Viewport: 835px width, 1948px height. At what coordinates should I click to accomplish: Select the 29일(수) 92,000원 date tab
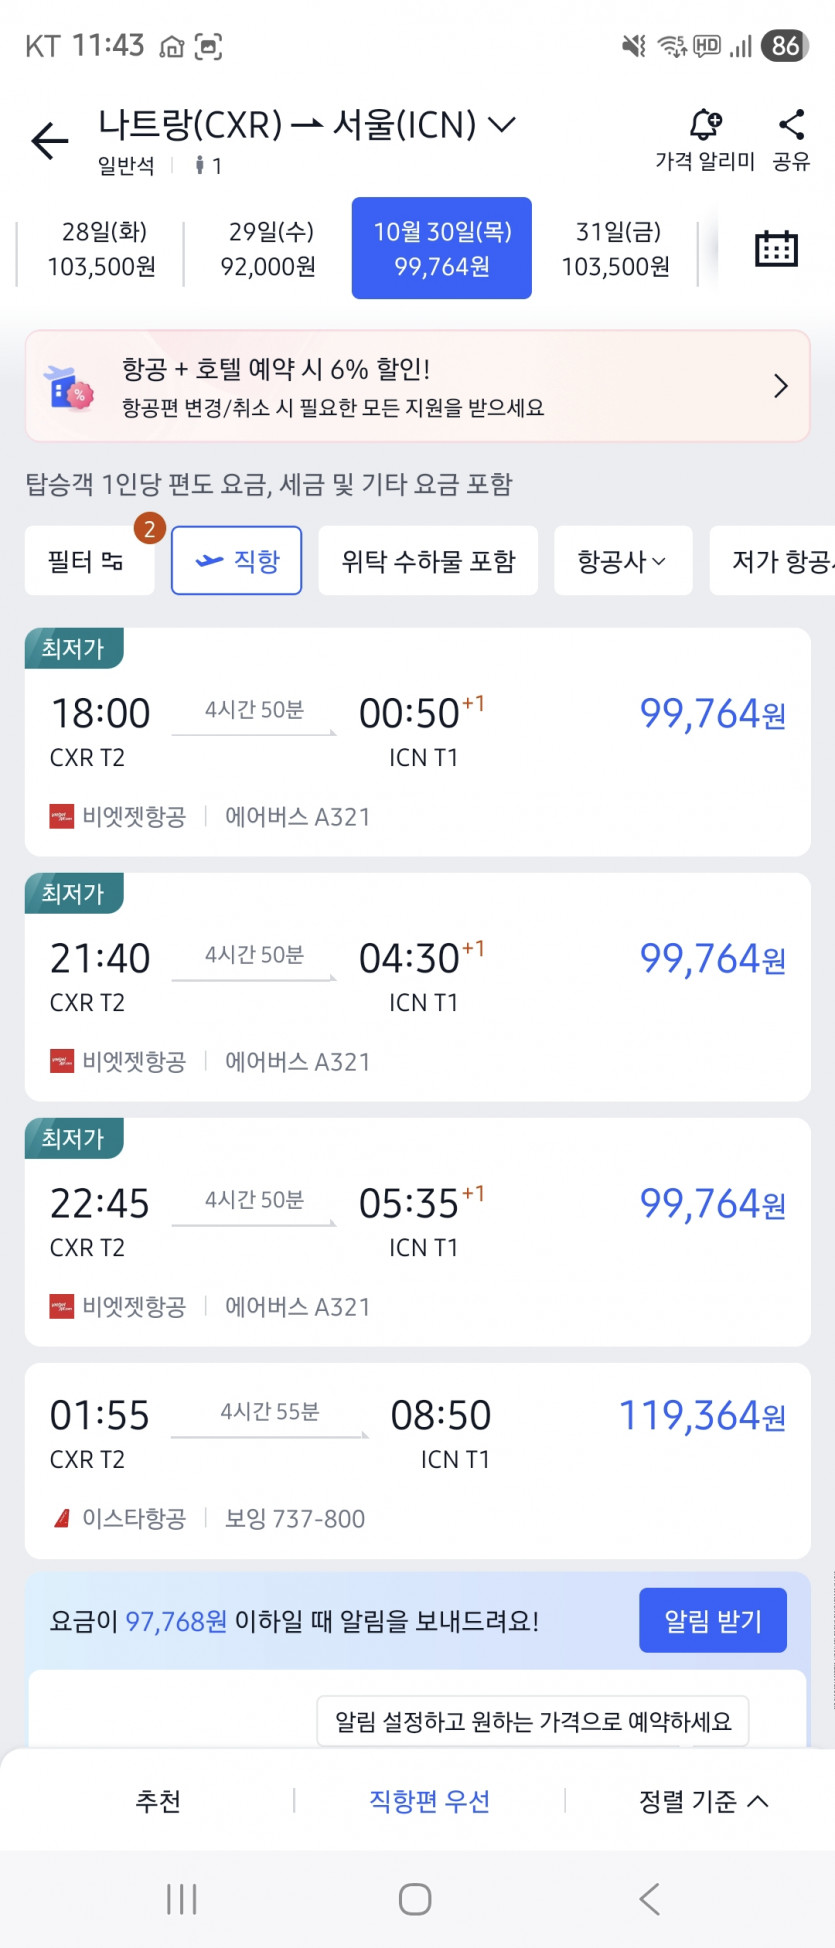[269, 249]
